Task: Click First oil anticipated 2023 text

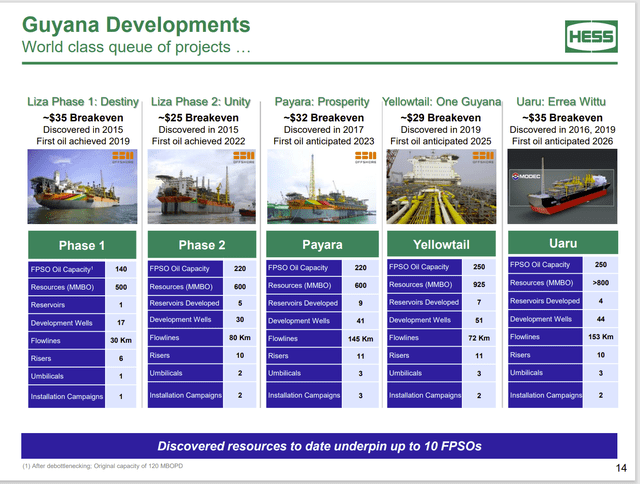Action: point(324,141)
